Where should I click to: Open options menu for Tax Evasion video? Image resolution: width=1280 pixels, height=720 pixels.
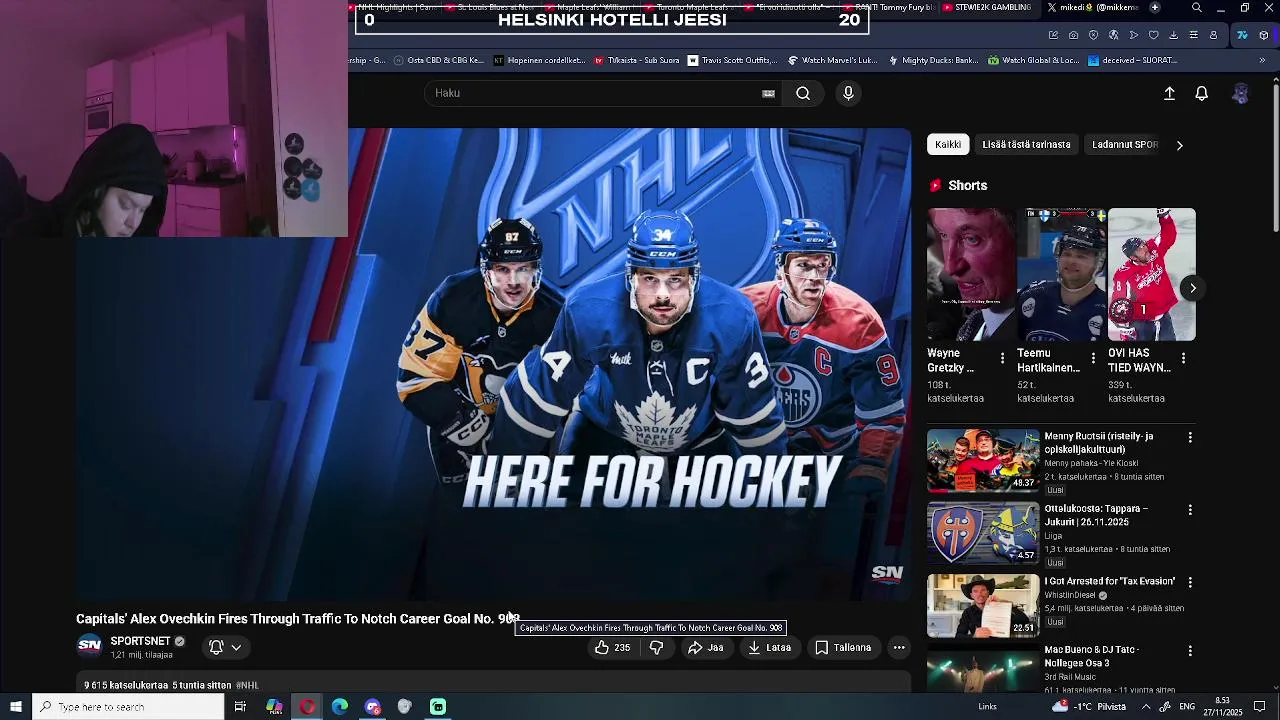pyautogui.click(x=1190, y=582)
